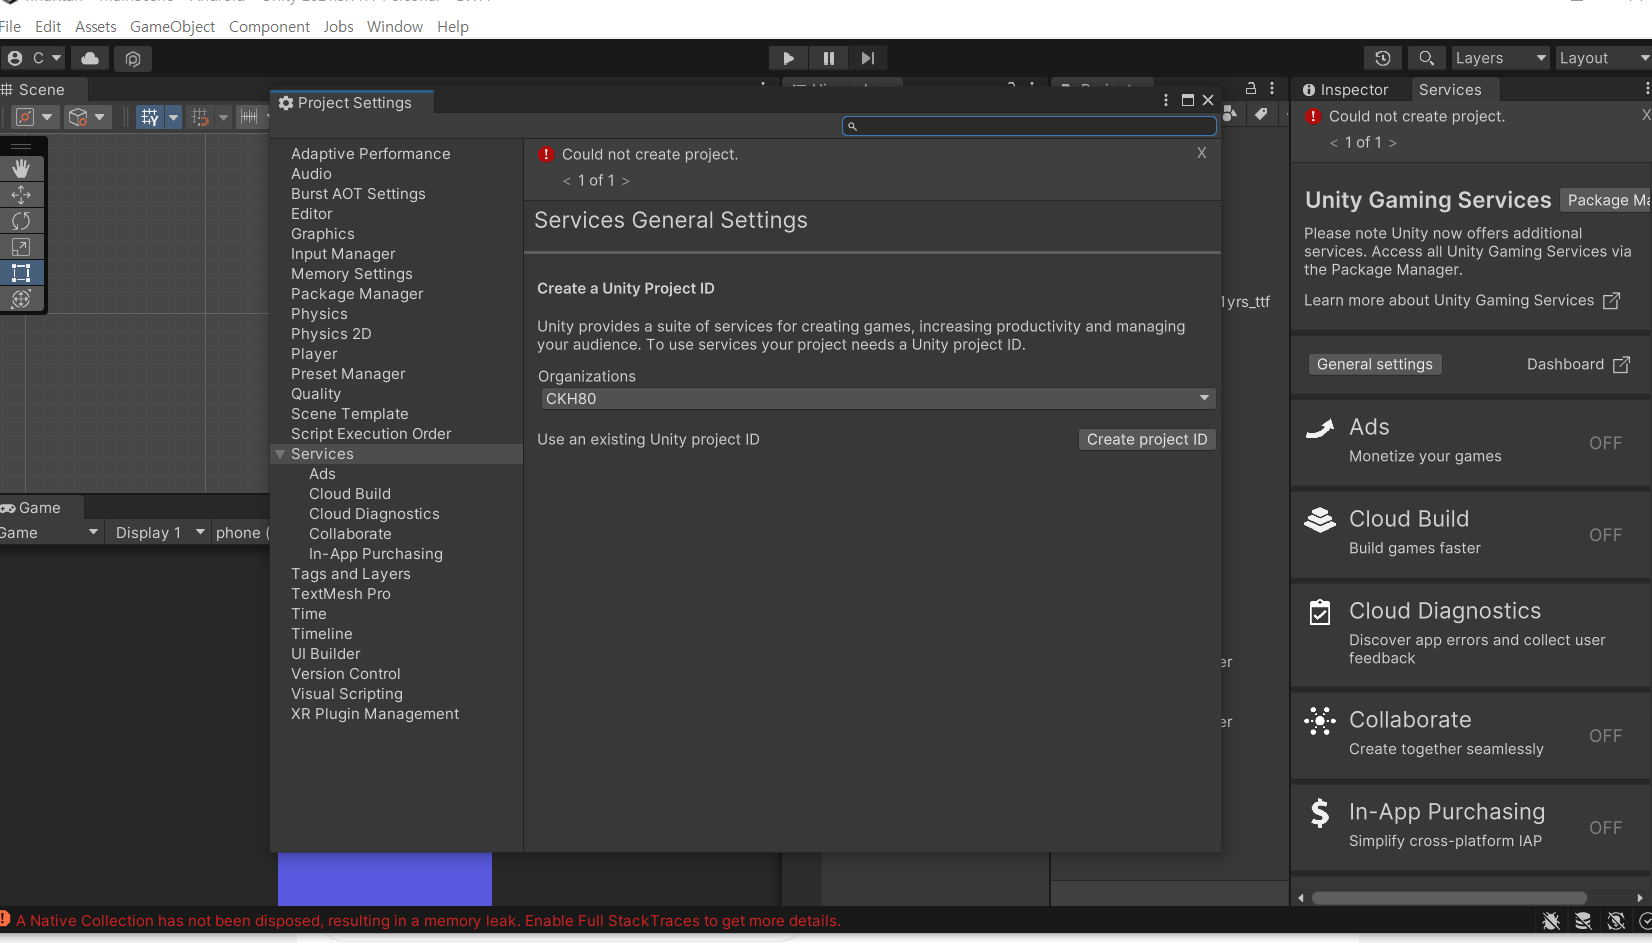Select the Rect transform tool
The width and height of the screenshot is (1652, 943).
click(x=21, y=273)
